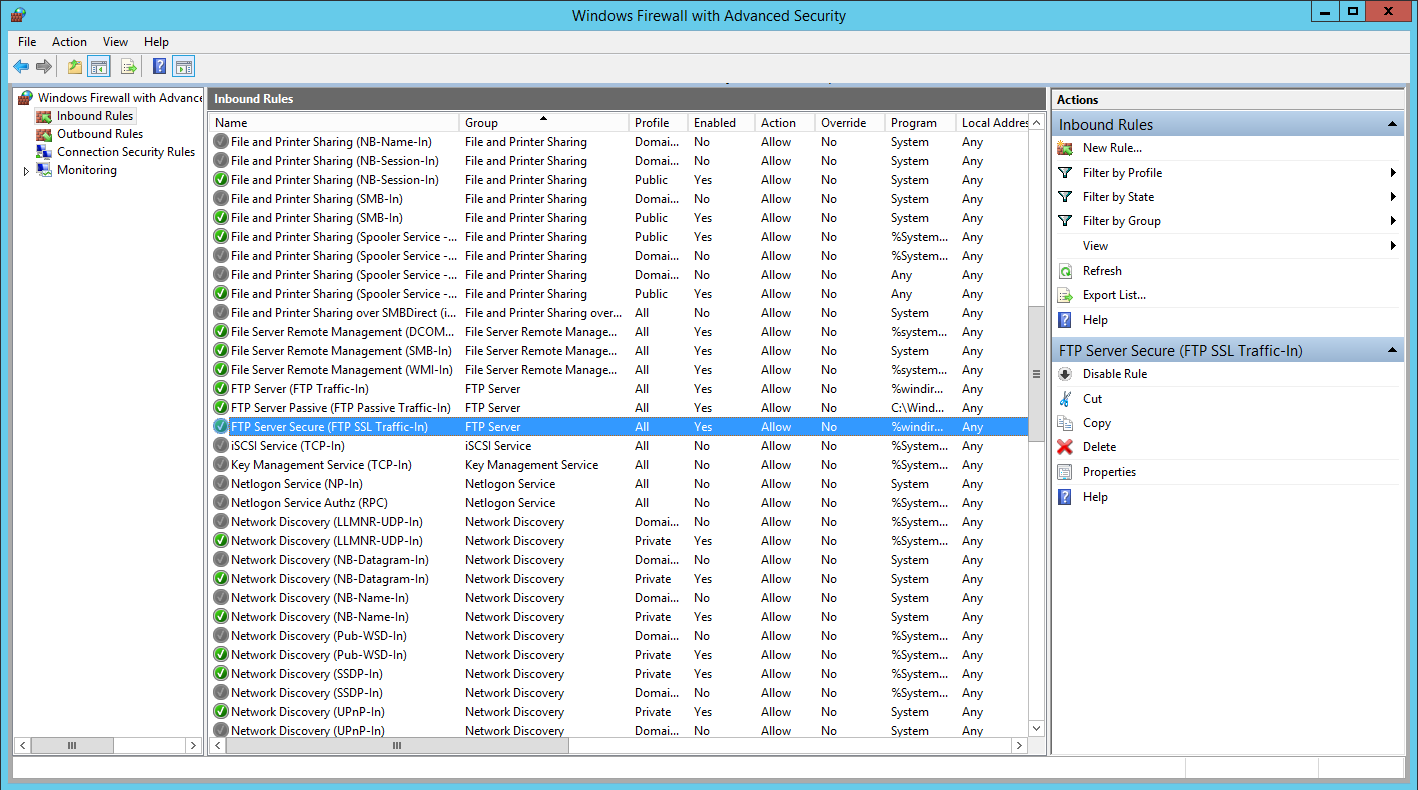The image size is (1418, 790).
Task: Collapse the Inbound Rules actions section arrow
Action: pos(1391,124)
